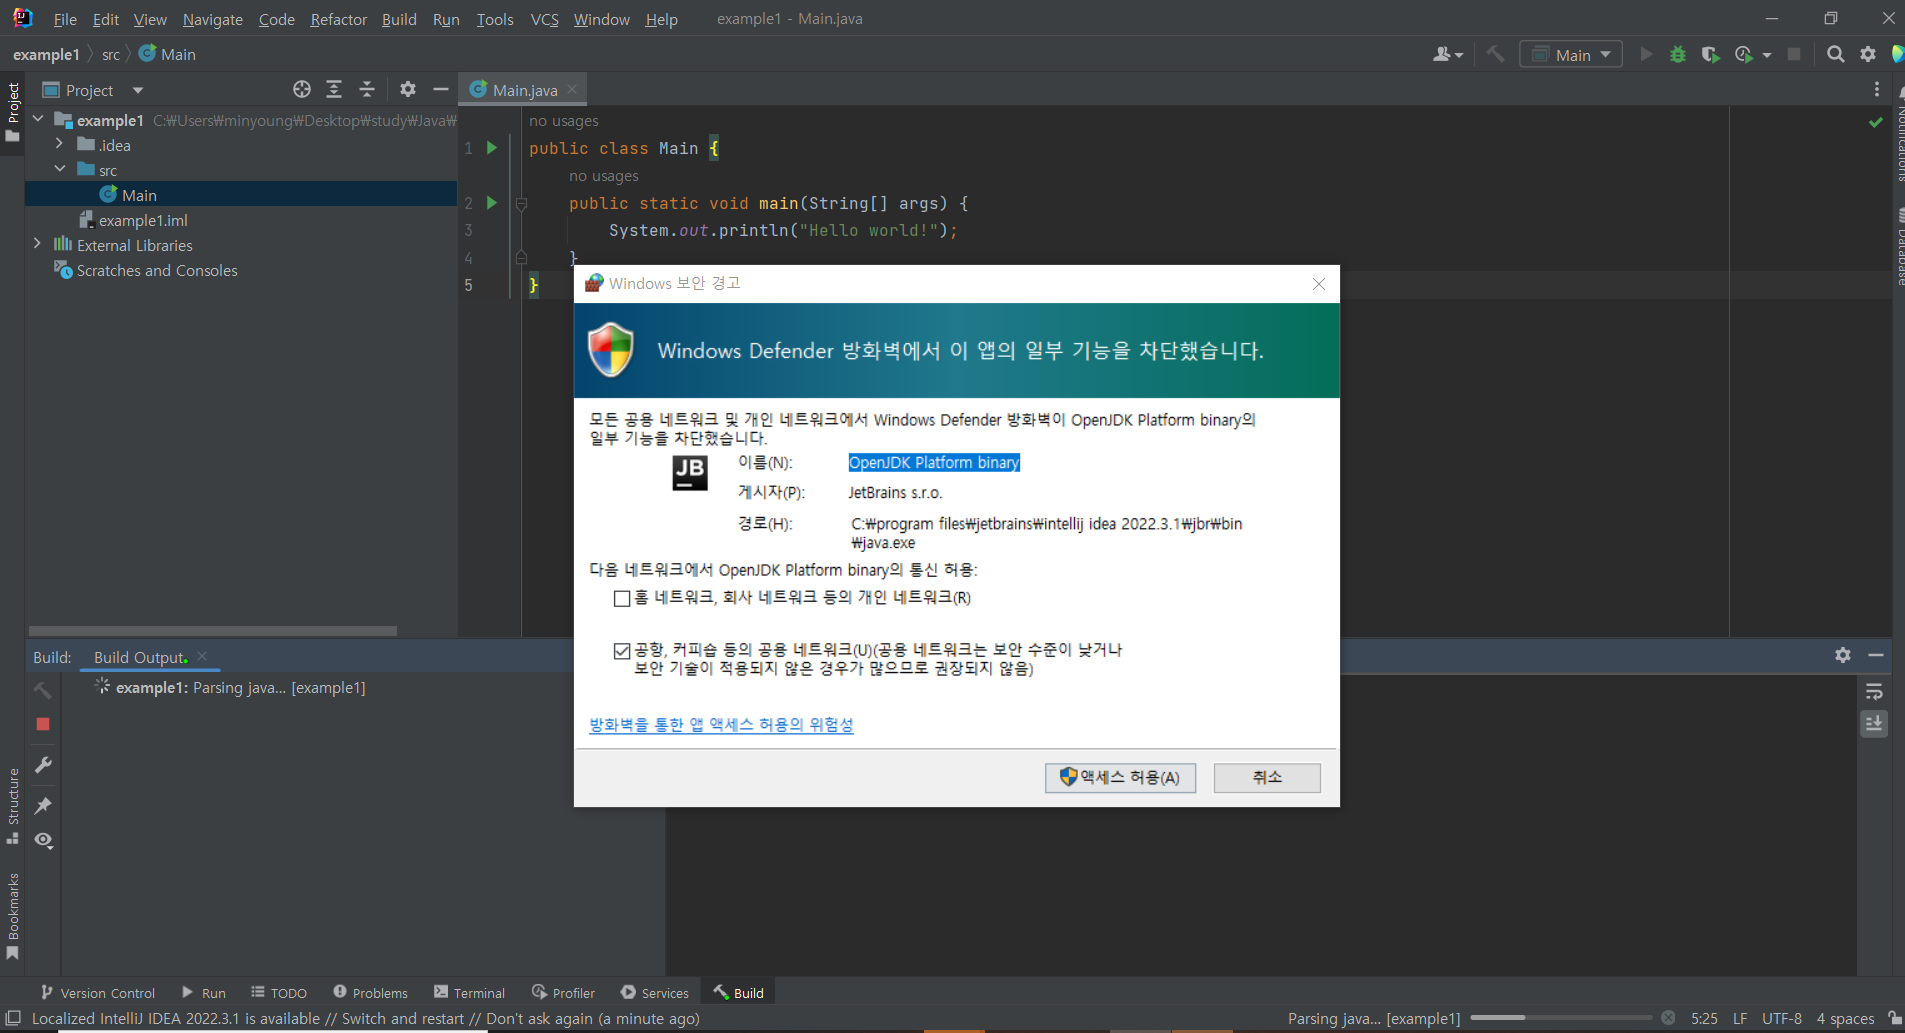Expand All icon in Project panel

pyautogui.click(x=334, y=89)
